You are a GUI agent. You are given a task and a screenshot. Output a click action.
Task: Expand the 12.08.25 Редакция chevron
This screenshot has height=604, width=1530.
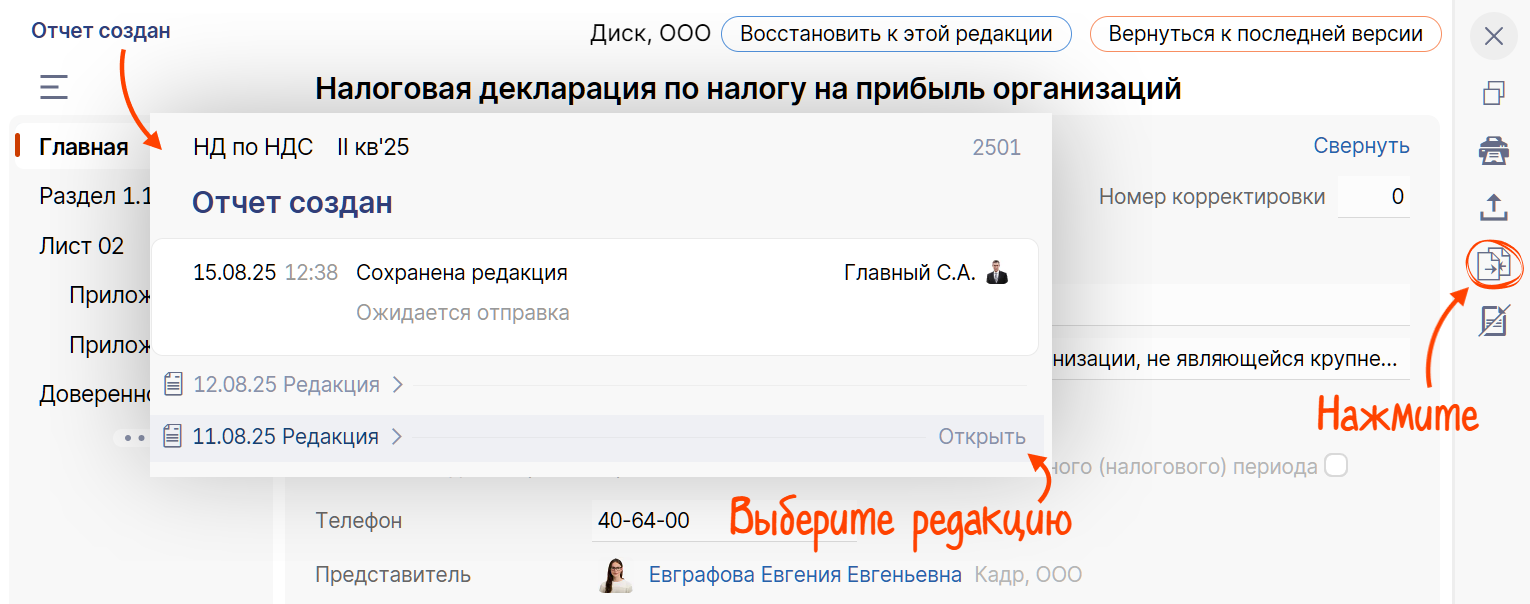point(397,384)
